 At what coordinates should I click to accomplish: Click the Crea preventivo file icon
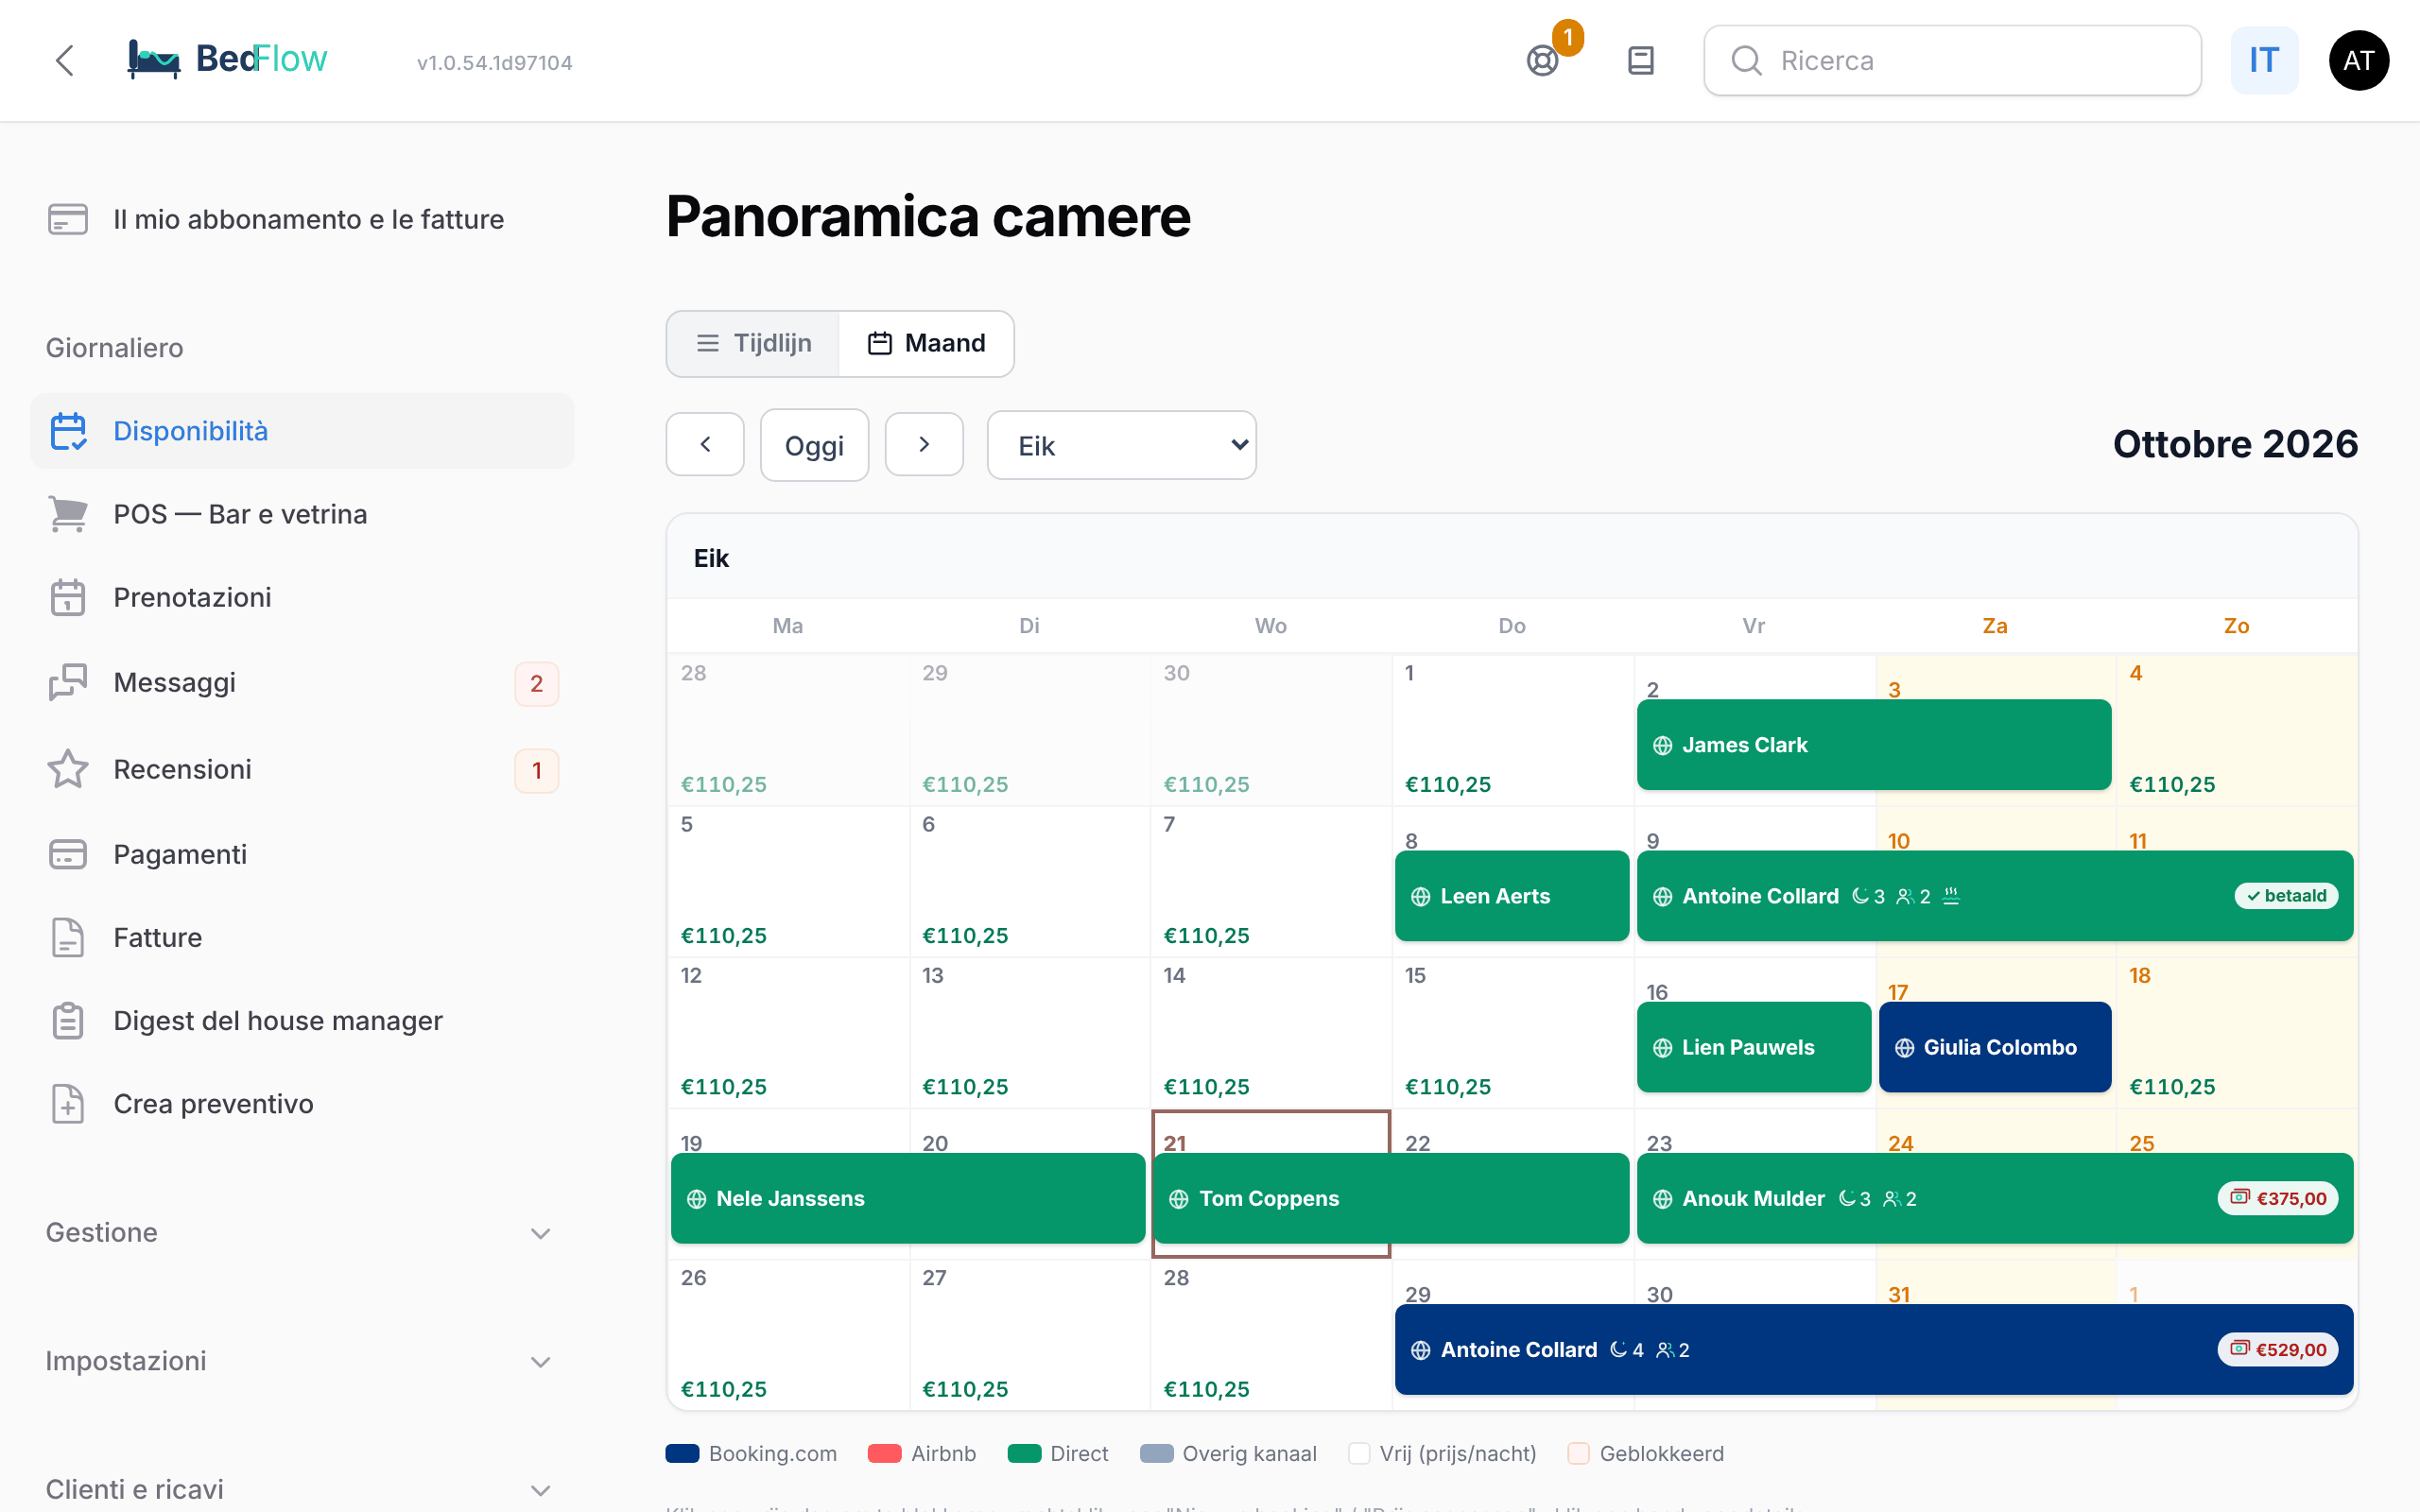68,1104
